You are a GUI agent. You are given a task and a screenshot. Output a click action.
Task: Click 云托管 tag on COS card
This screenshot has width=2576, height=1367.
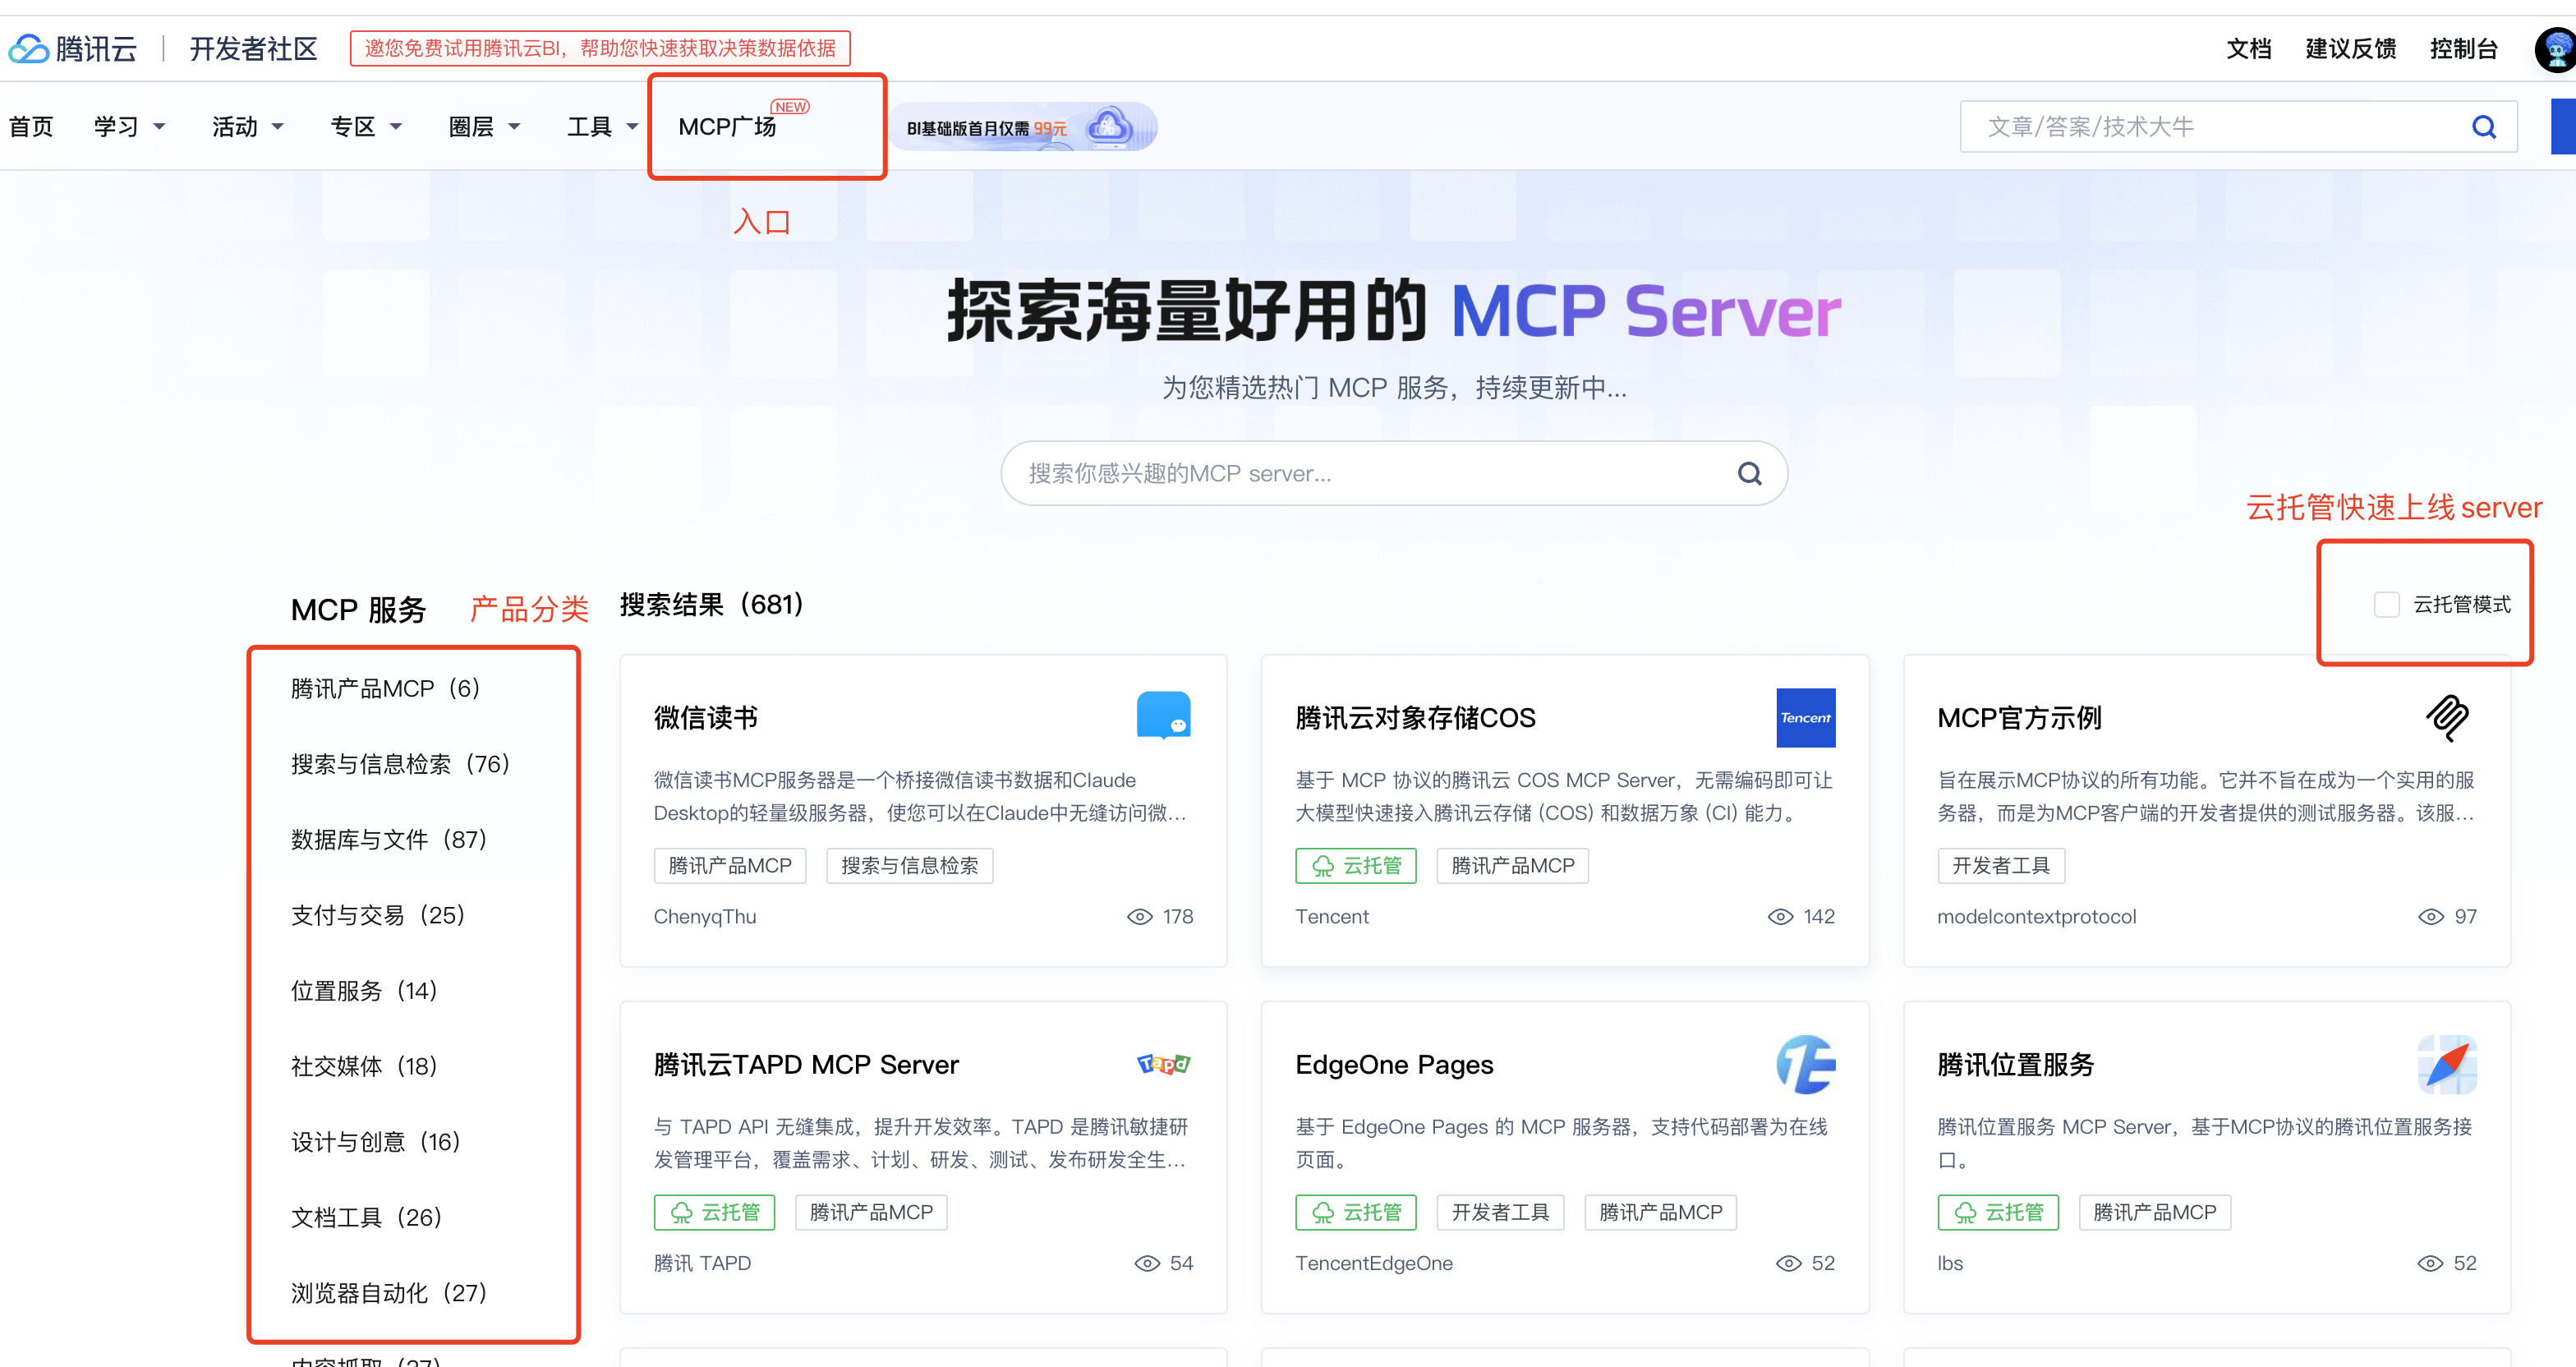pyautogui.click(x=1356, y=865)
